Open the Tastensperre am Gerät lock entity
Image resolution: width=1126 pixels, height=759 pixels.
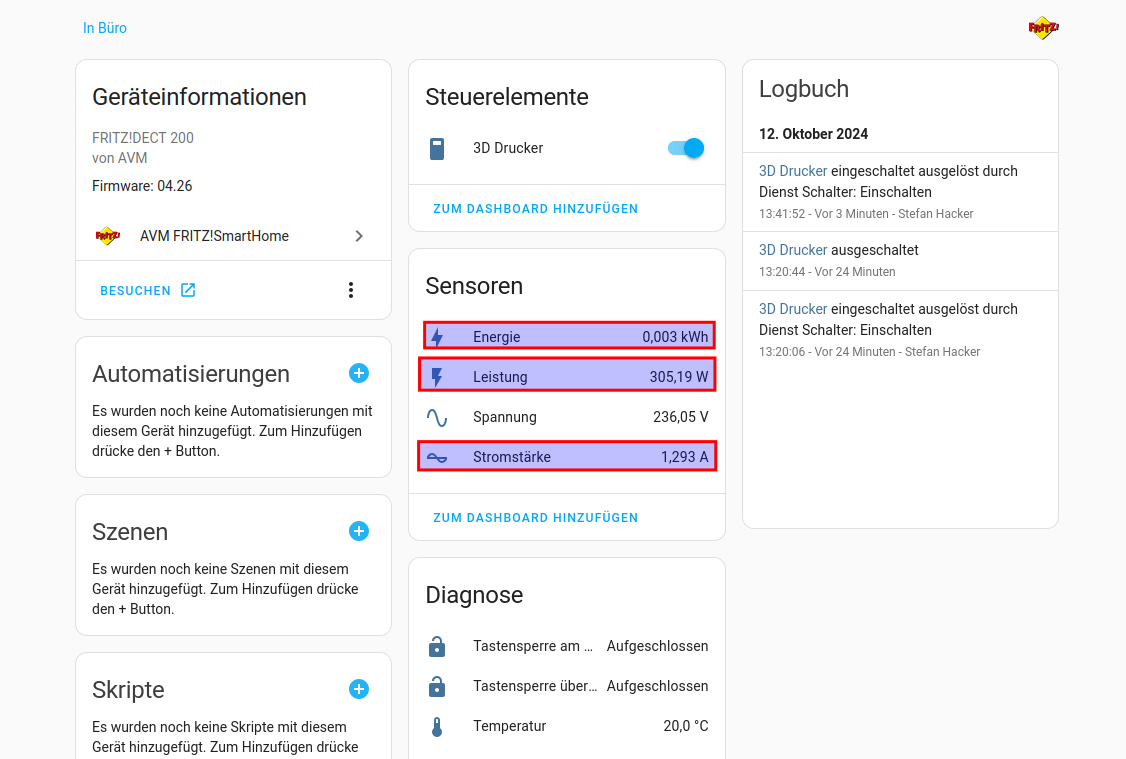coord(567,646)
